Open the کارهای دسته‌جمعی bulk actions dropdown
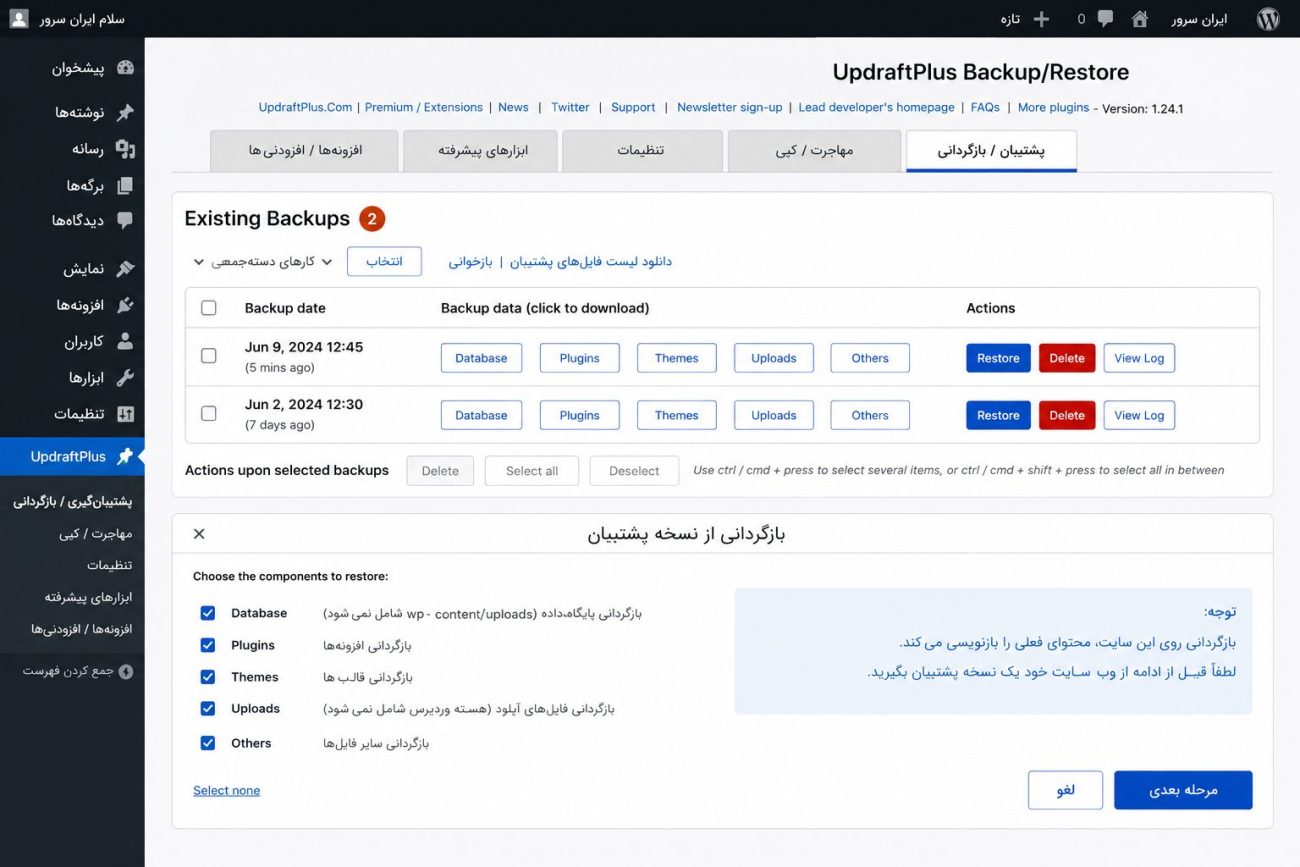This screenshot has width=1300, height=867. [263, 262]
